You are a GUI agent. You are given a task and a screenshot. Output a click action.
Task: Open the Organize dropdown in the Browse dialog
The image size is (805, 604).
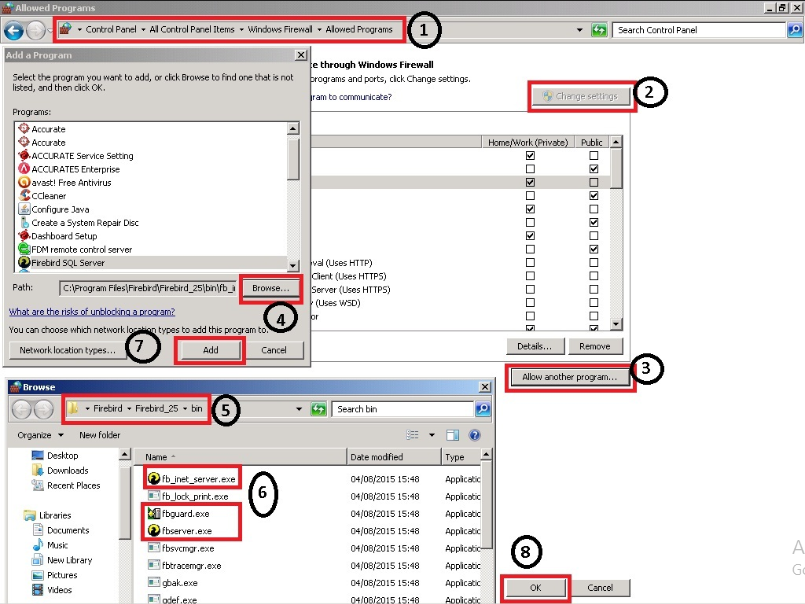pos(40,435)
